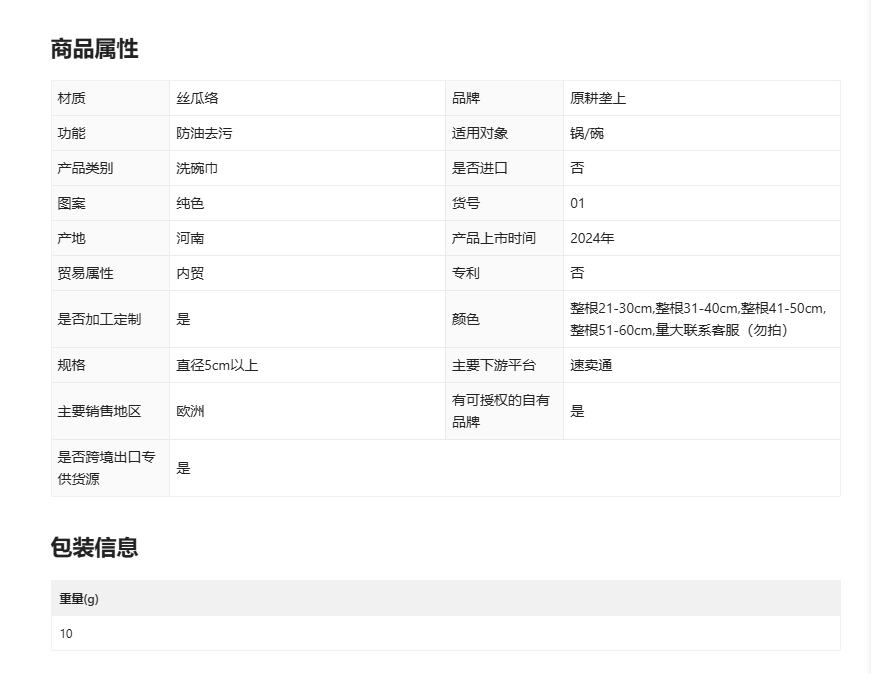Select the 纯色 pattern value
Viewport: 874px width, 674px height.
click(190, 203)
